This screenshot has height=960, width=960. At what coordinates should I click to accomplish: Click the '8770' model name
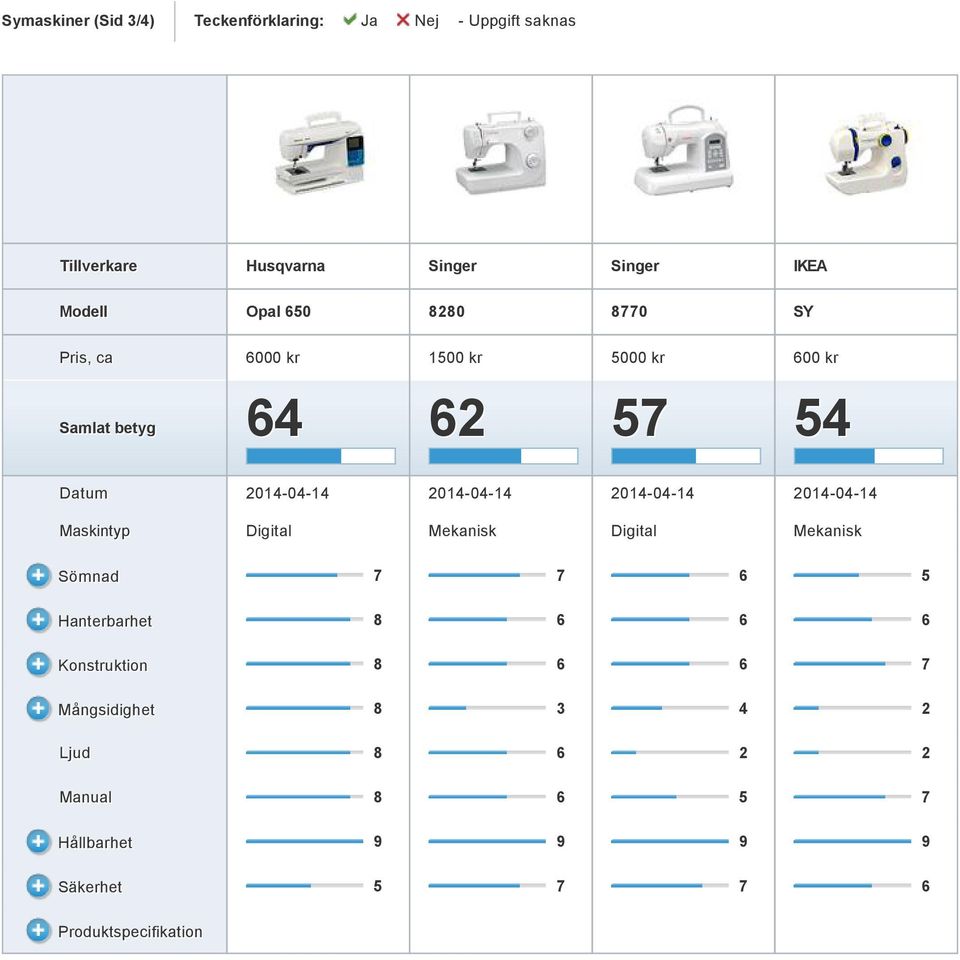point(629,312)
